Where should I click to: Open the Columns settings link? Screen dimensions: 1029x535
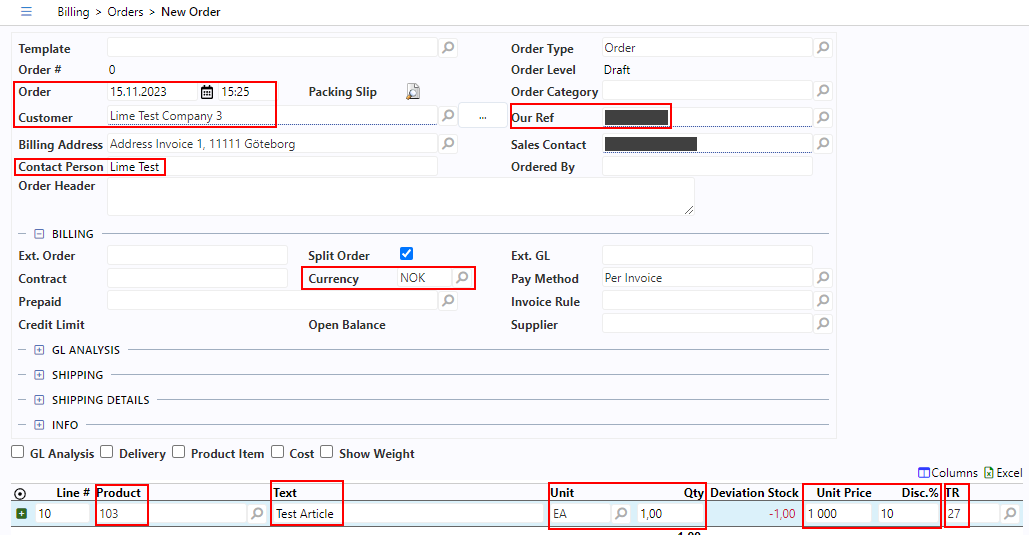point(948,473)
